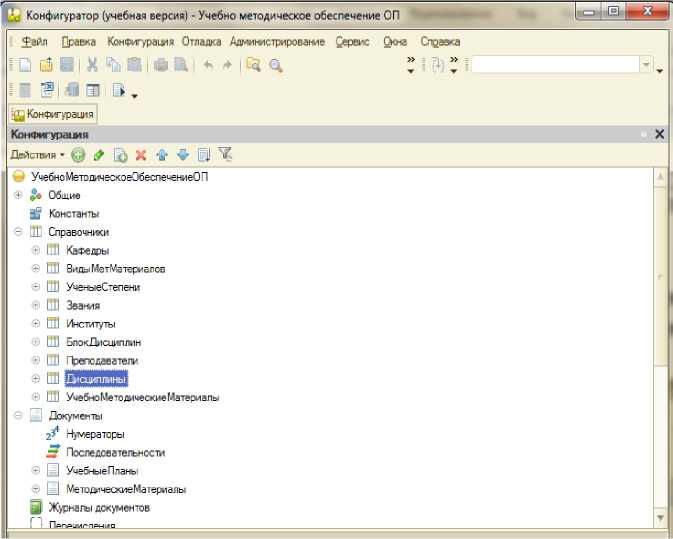
Task: Click the magnifier search icon in main toolbar
Action: (x=275, y=65)
